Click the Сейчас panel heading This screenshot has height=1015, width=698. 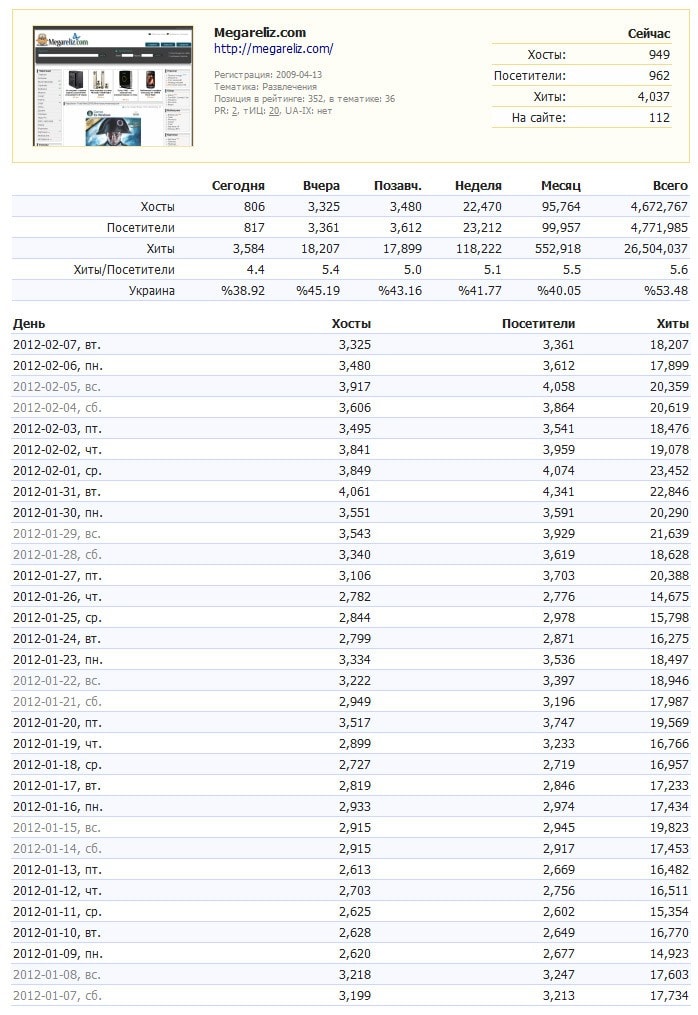pos(648,33)
